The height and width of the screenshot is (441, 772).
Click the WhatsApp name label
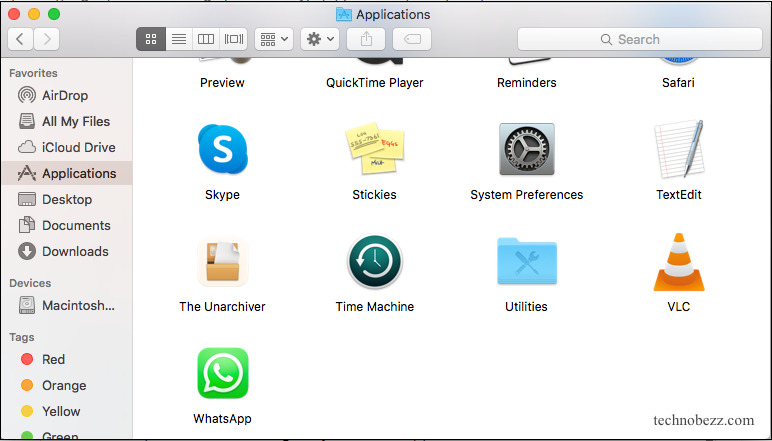point(222,418)
